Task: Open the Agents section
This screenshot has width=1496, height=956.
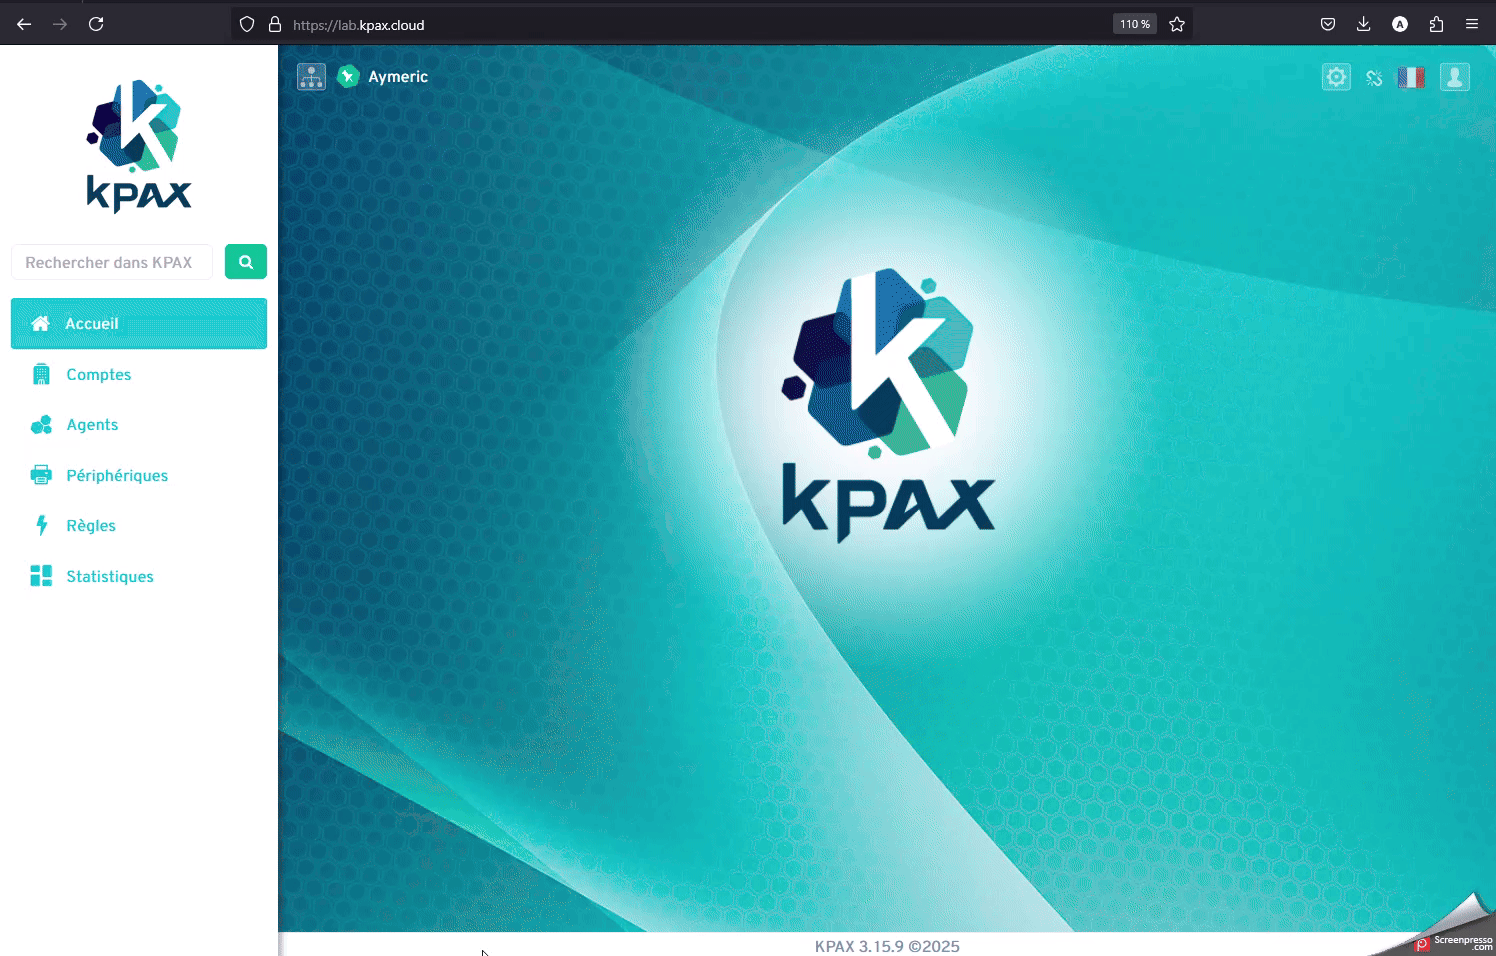Action: click(92, 425)
